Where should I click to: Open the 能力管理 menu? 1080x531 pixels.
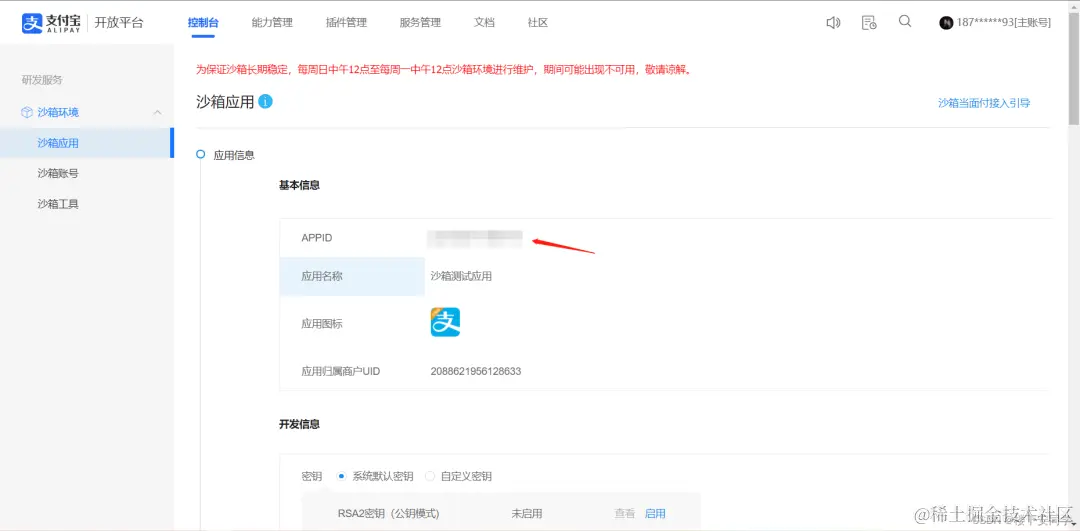point(272,23)
